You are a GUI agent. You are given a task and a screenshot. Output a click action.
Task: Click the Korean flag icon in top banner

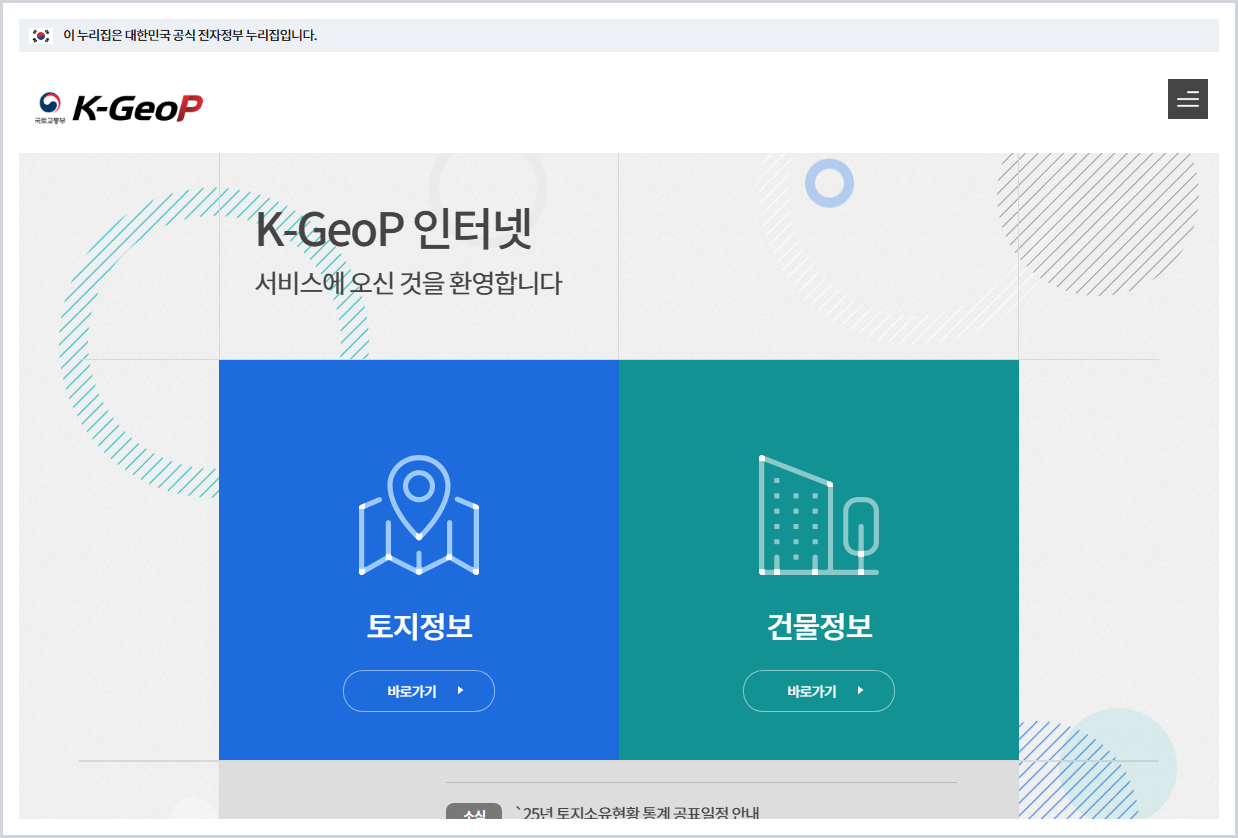[x=41, y=36]
